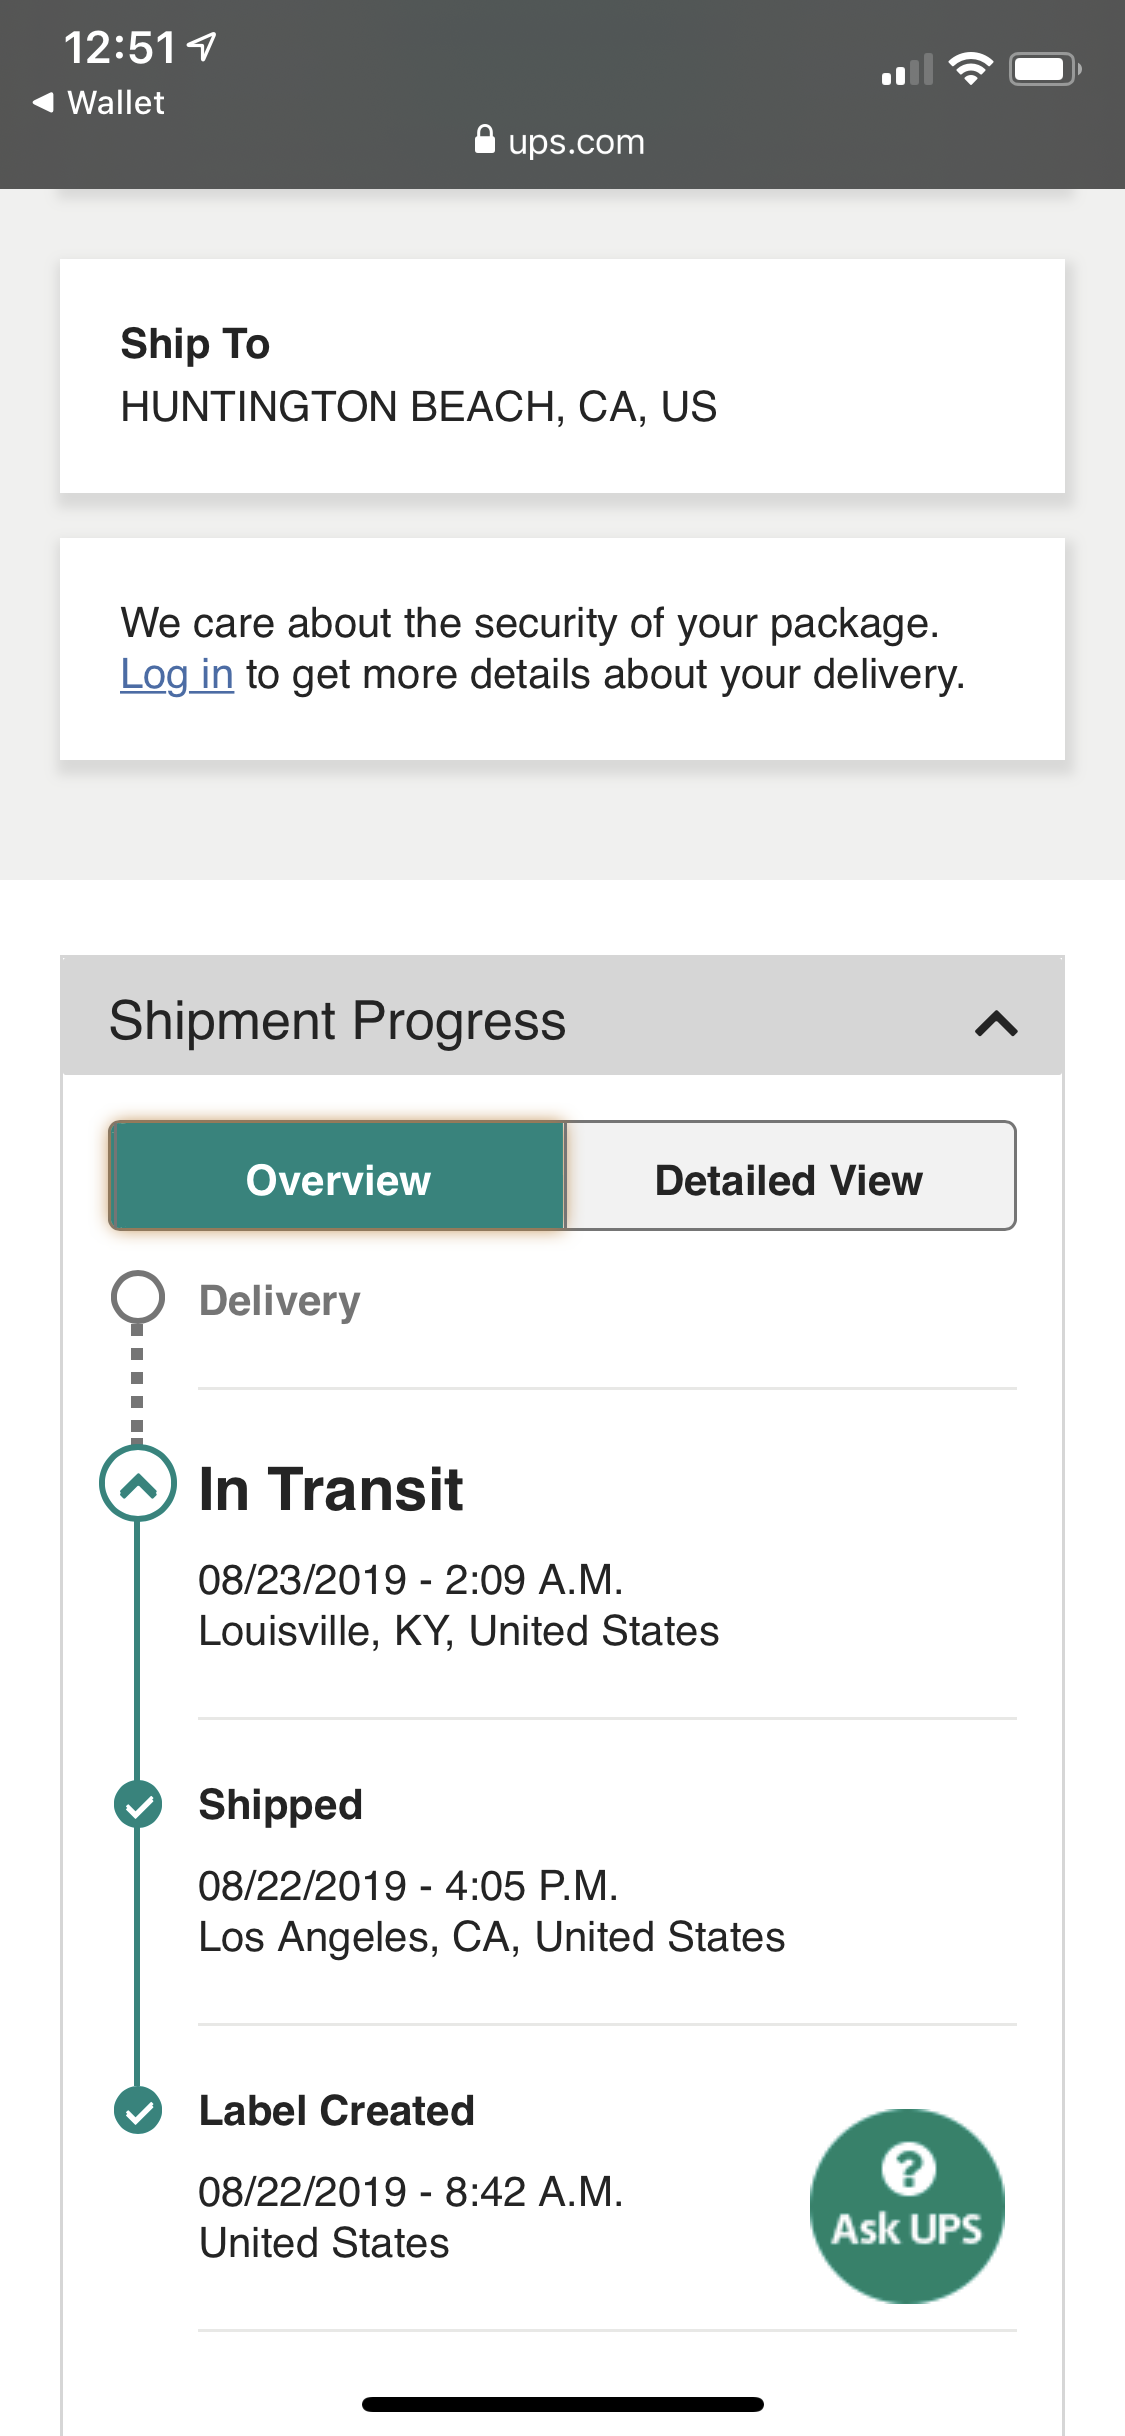Image resolution: width=1125 pixels, height=2436 pixels.
Task: Tap the Label Created checkmark icon
Action: (138, 2111)
